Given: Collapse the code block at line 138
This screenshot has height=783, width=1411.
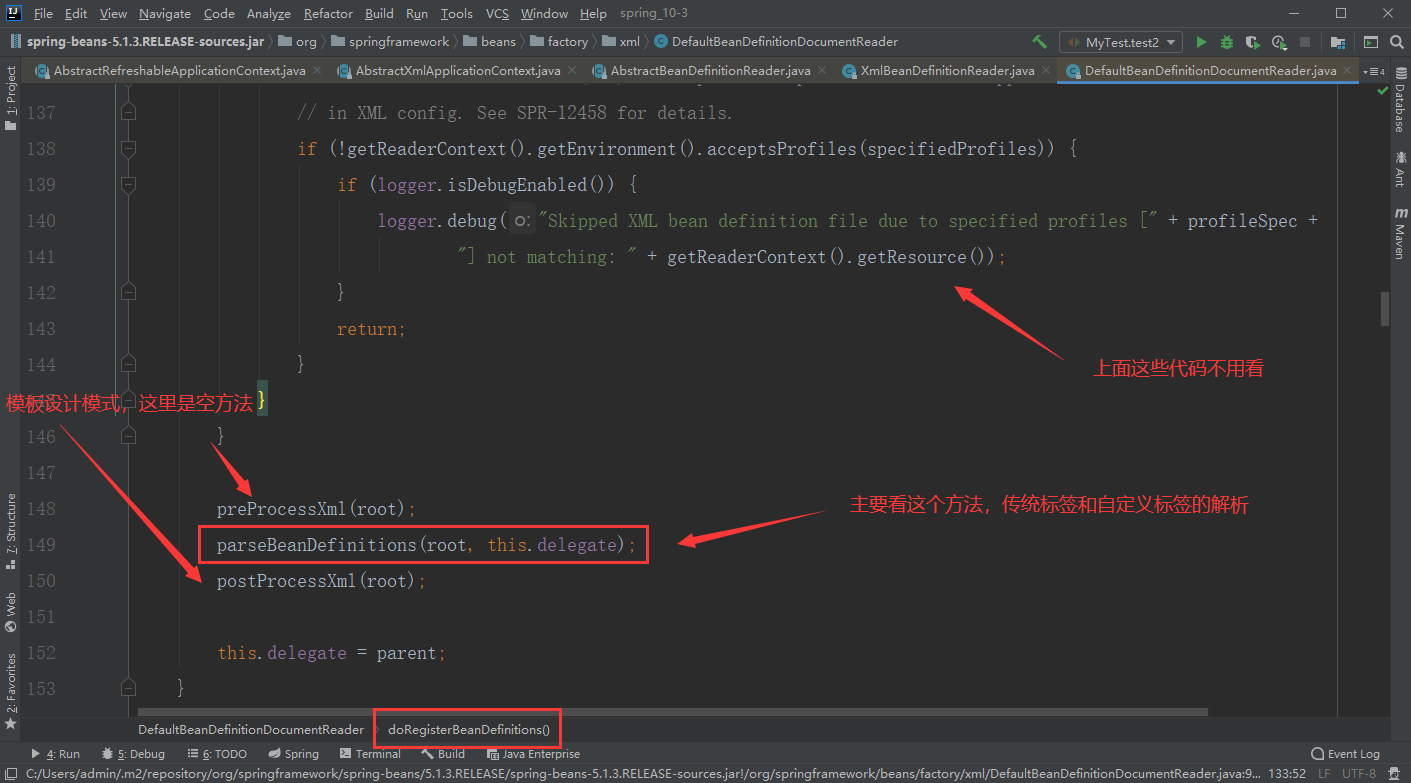Looking at the screenshot, I should [x=127, y=149].
